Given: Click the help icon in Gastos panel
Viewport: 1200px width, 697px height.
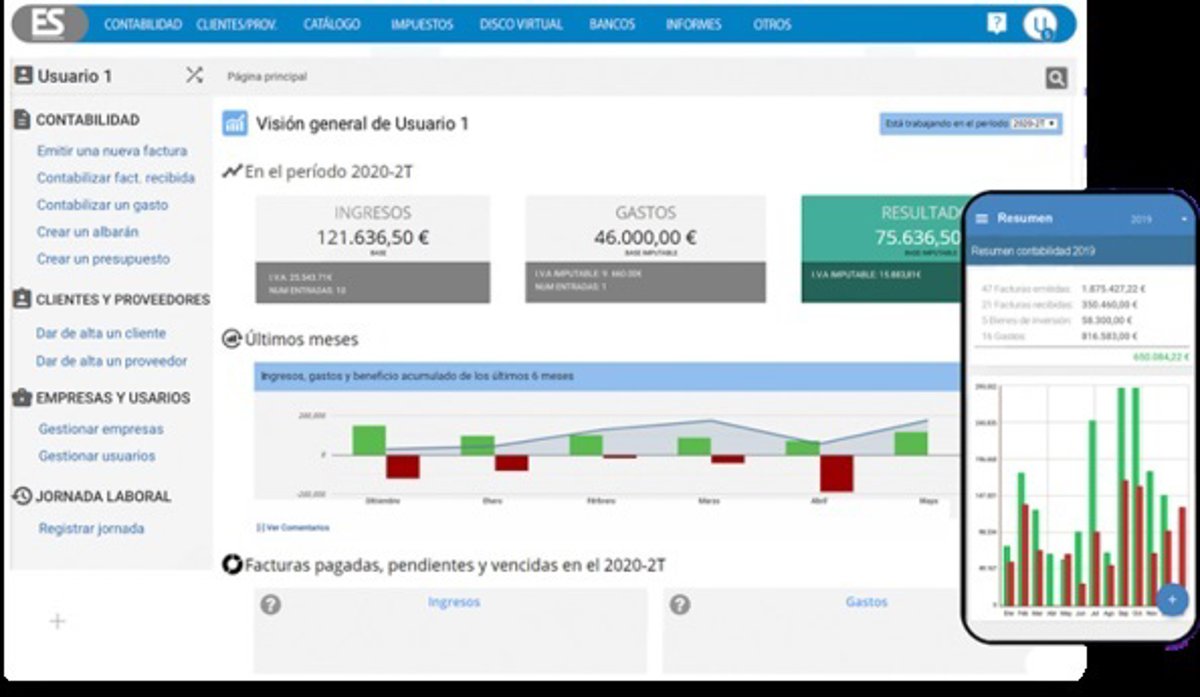Looking at the screenshot, I should tap(680, 604).
